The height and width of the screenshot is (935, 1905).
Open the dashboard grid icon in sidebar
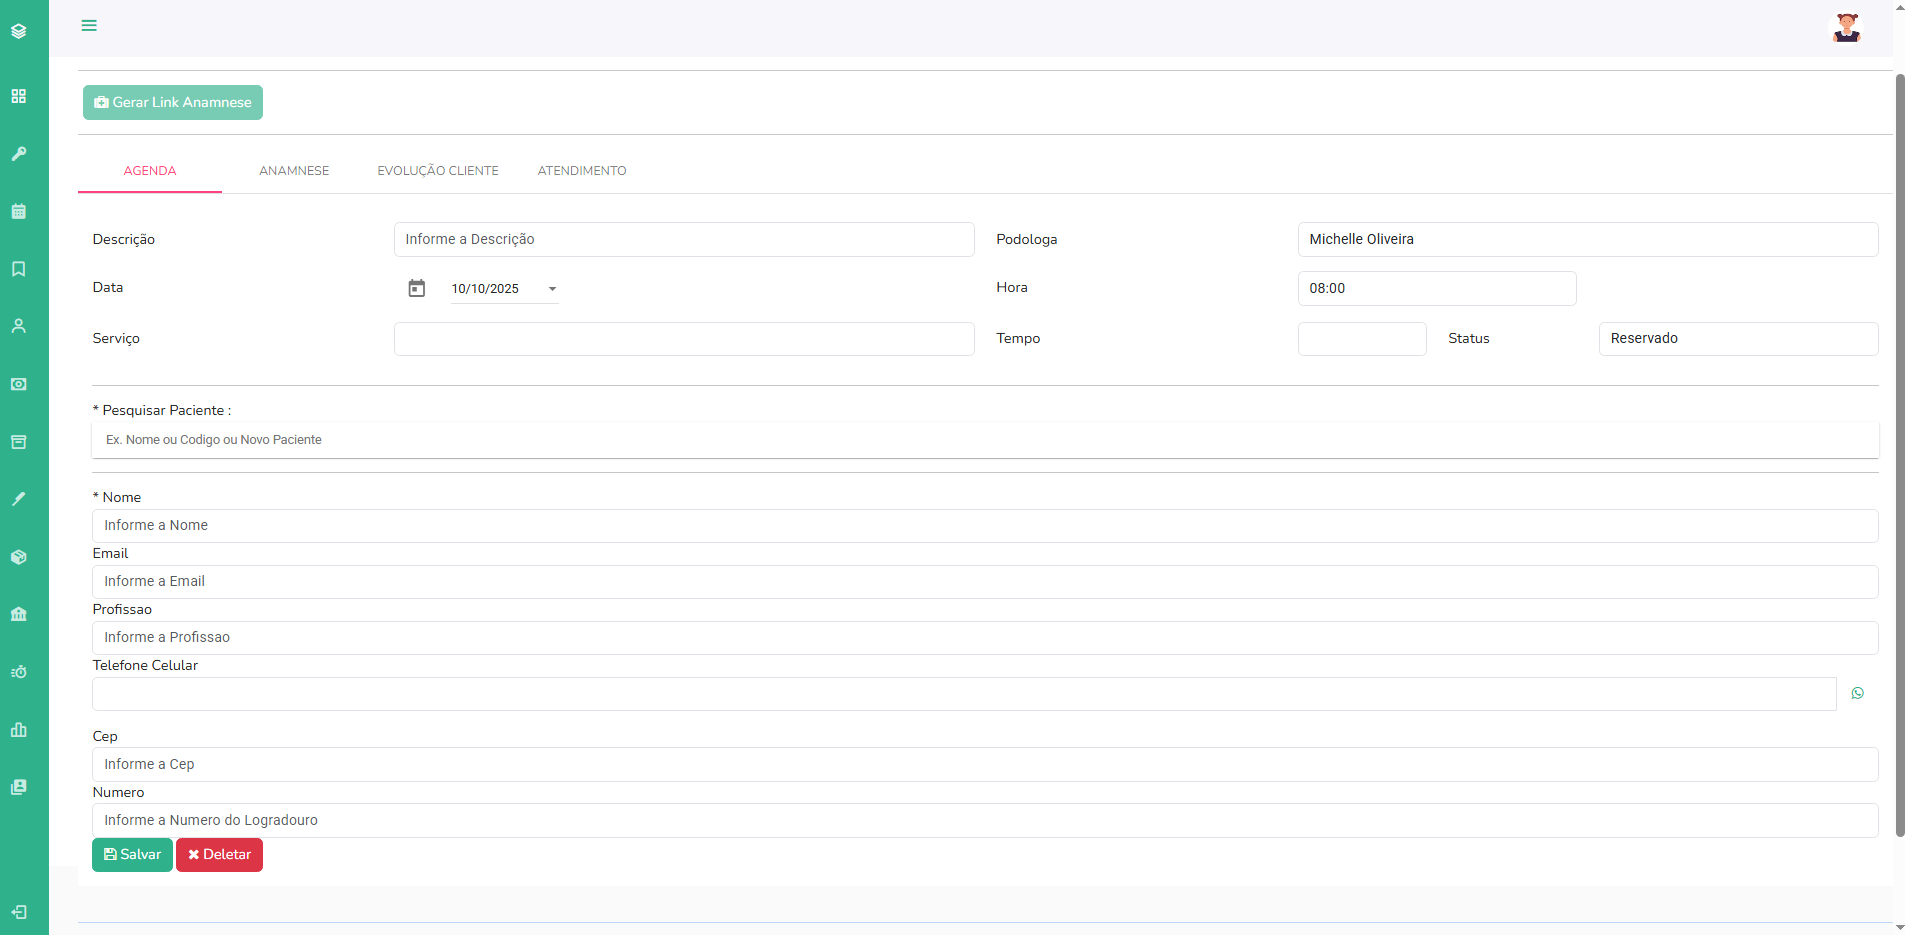tap(19, 96)
